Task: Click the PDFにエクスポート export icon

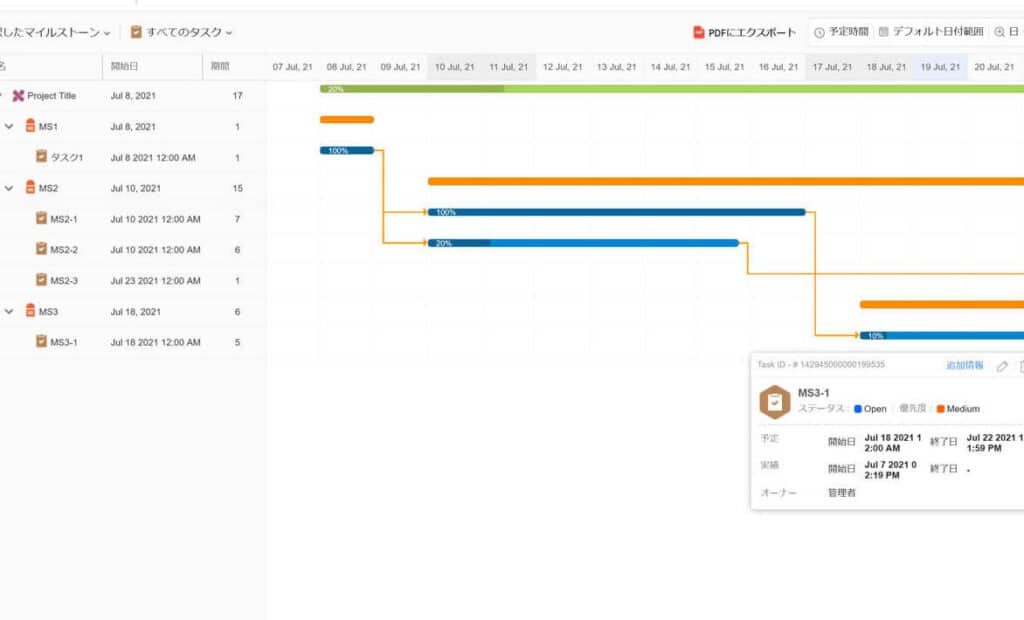Action: (x=699, y=33)
